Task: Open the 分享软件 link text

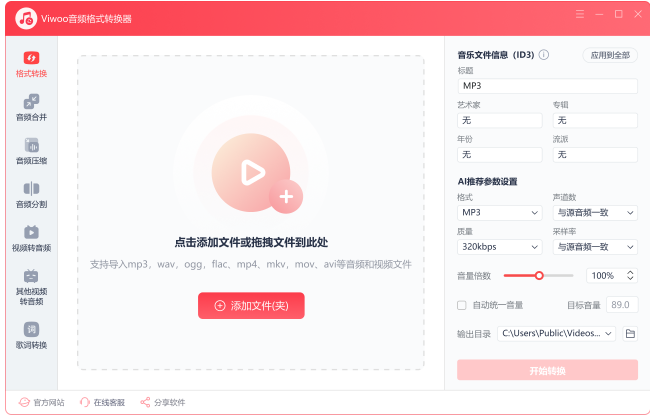Action: 170,402
